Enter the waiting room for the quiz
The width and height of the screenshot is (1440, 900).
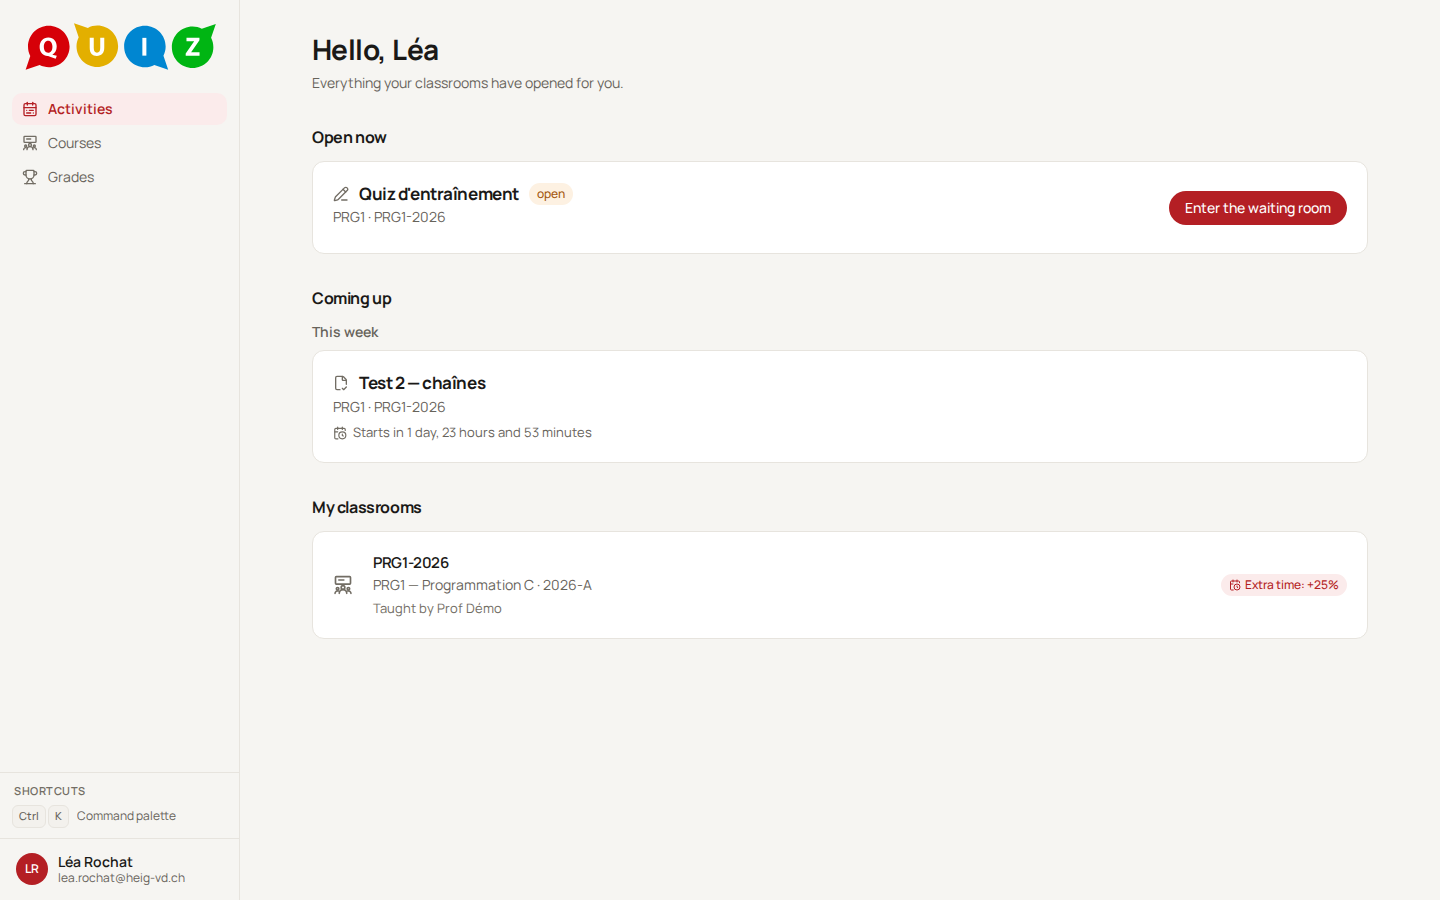coord(1258,208)
